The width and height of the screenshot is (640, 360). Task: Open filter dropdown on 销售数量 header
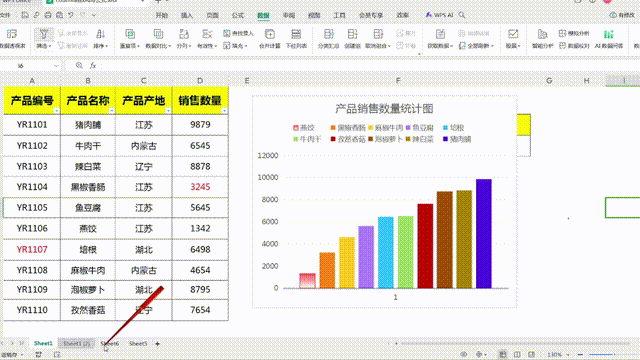tap(224, 111)
